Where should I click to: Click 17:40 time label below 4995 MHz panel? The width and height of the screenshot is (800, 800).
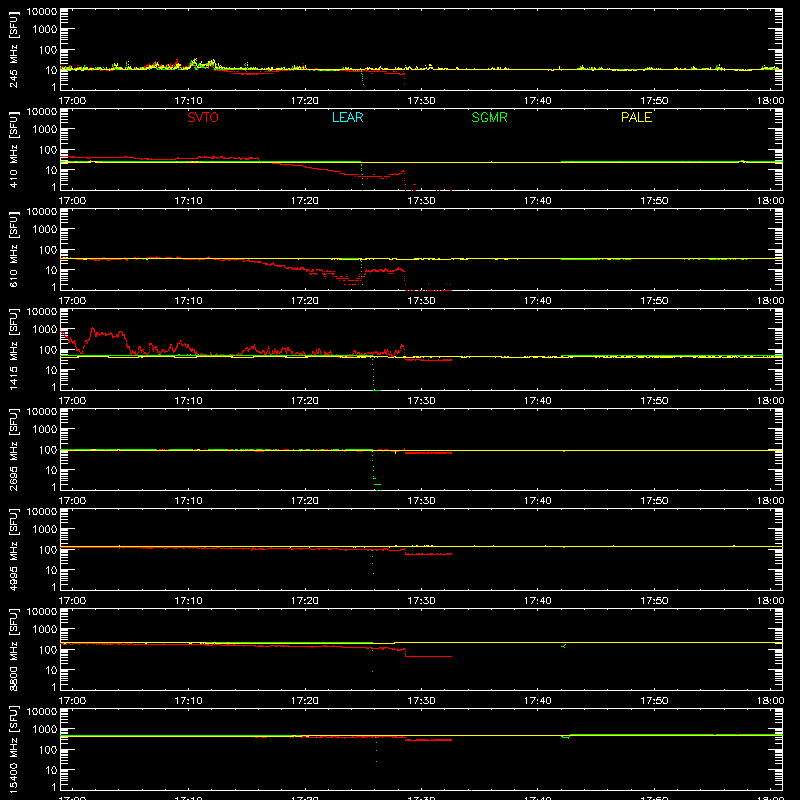click(538, 601)
